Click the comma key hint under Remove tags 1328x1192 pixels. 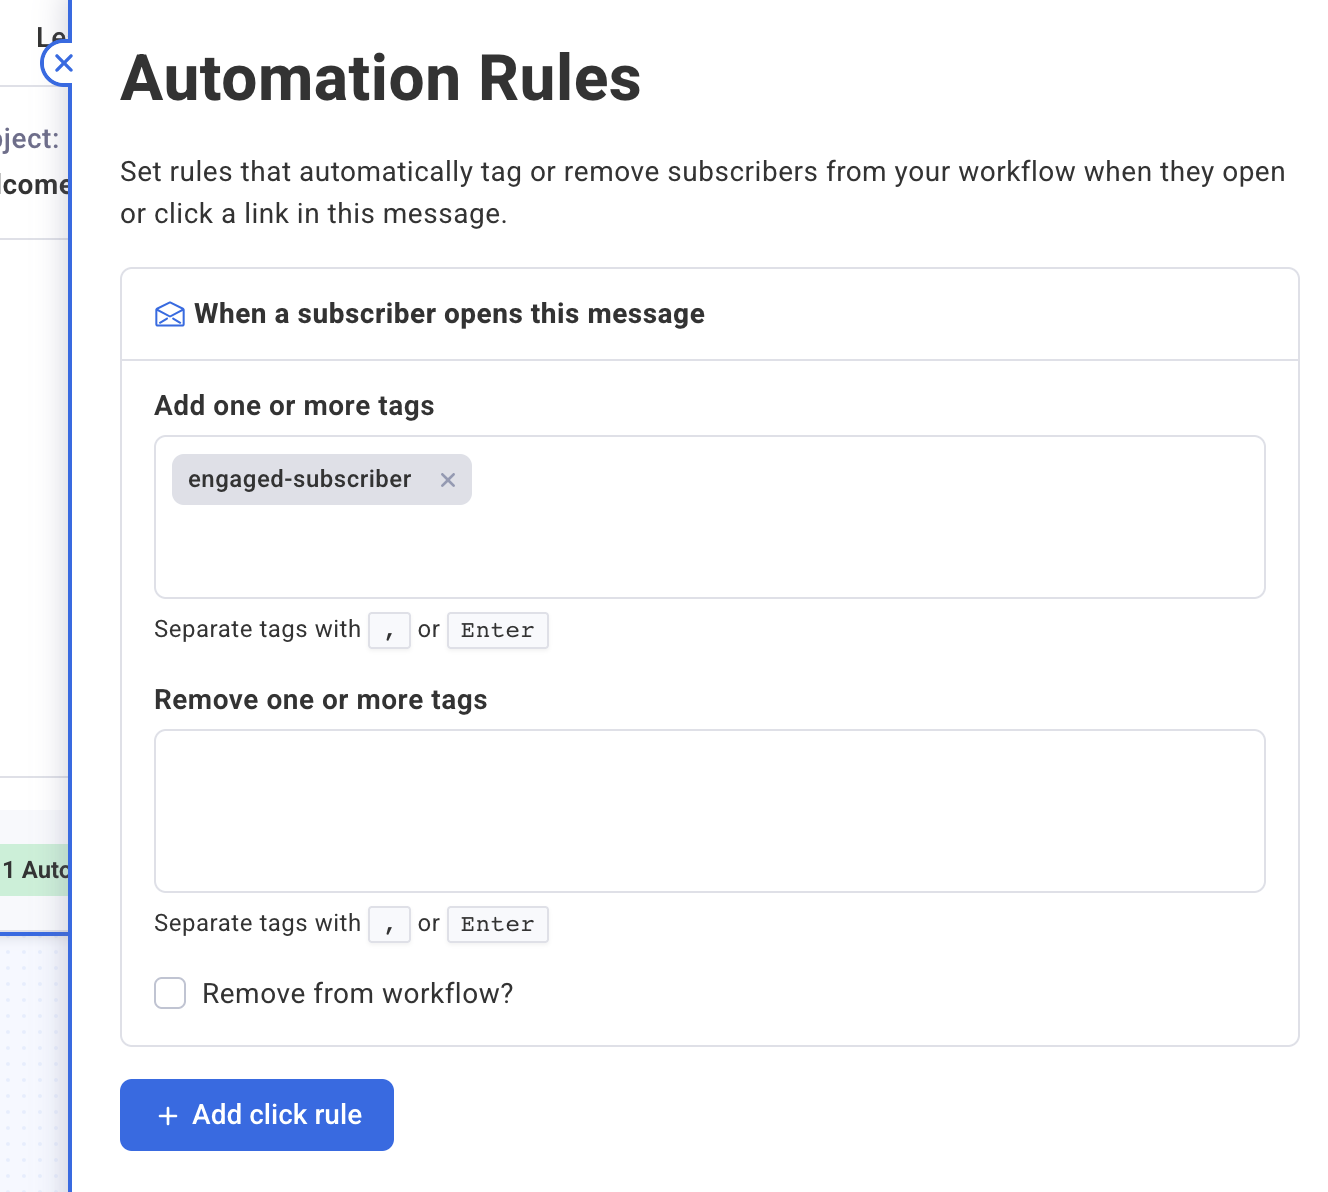point(389,925)
